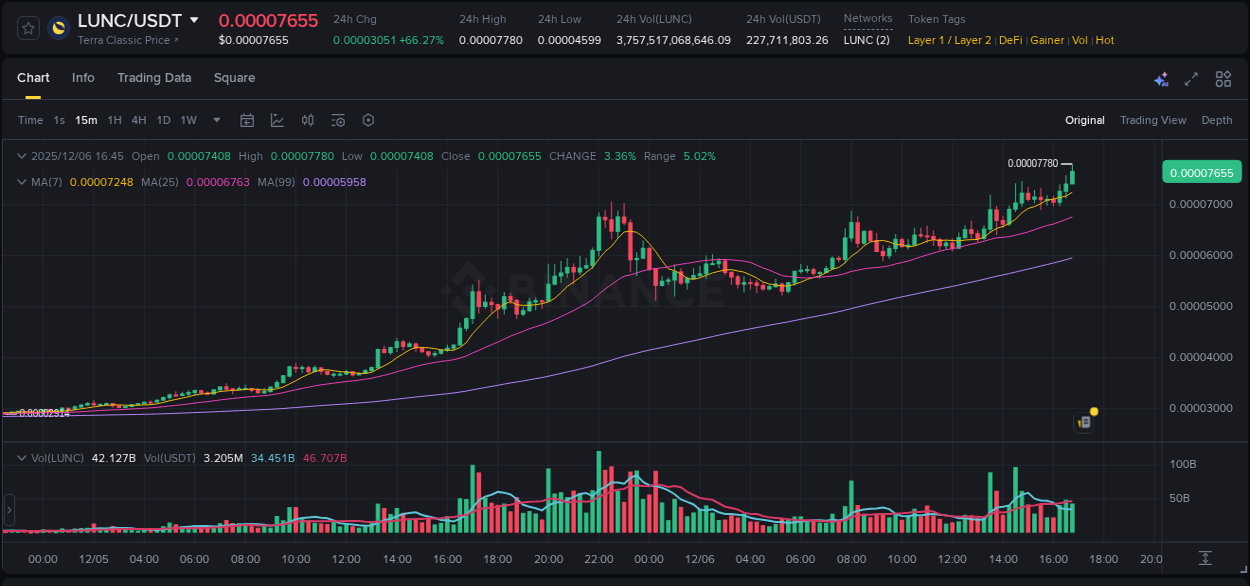The image size is (1250, 586).
Task: Collapse the Vol(LUNC) volume panel
Action: point(22,457)
